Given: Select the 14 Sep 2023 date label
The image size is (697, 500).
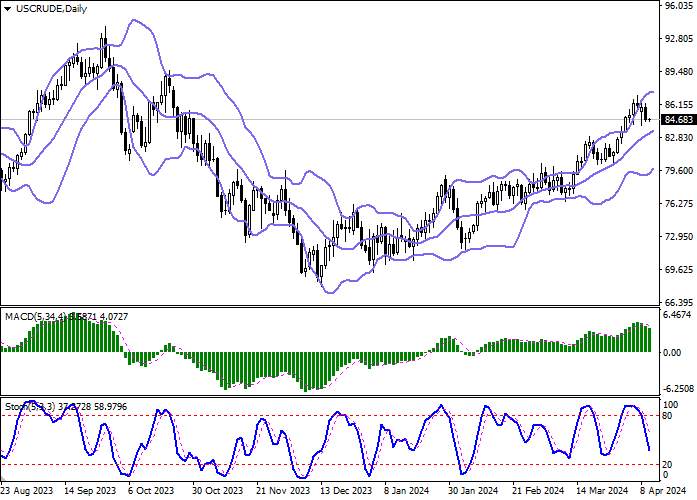Looking at the screenshot, I should [90, 491].
